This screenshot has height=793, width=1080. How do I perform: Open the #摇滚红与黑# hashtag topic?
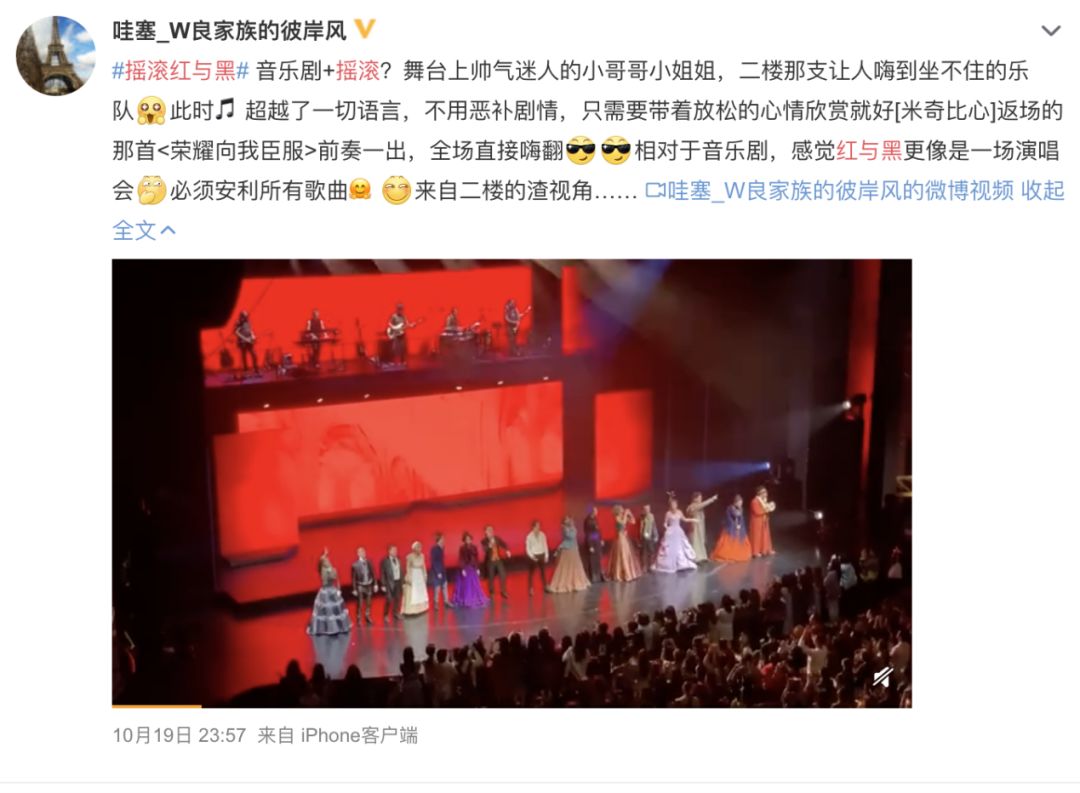(180, 71)
